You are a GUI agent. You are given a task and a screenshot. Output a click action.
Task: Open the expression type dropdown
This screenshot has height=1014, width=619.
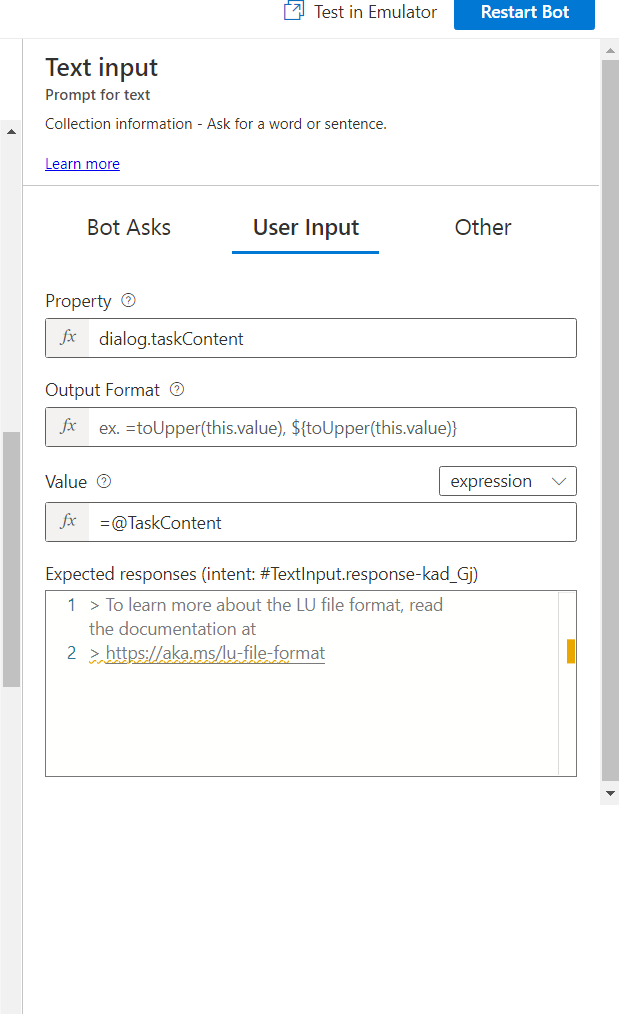(x=507, y=481)
